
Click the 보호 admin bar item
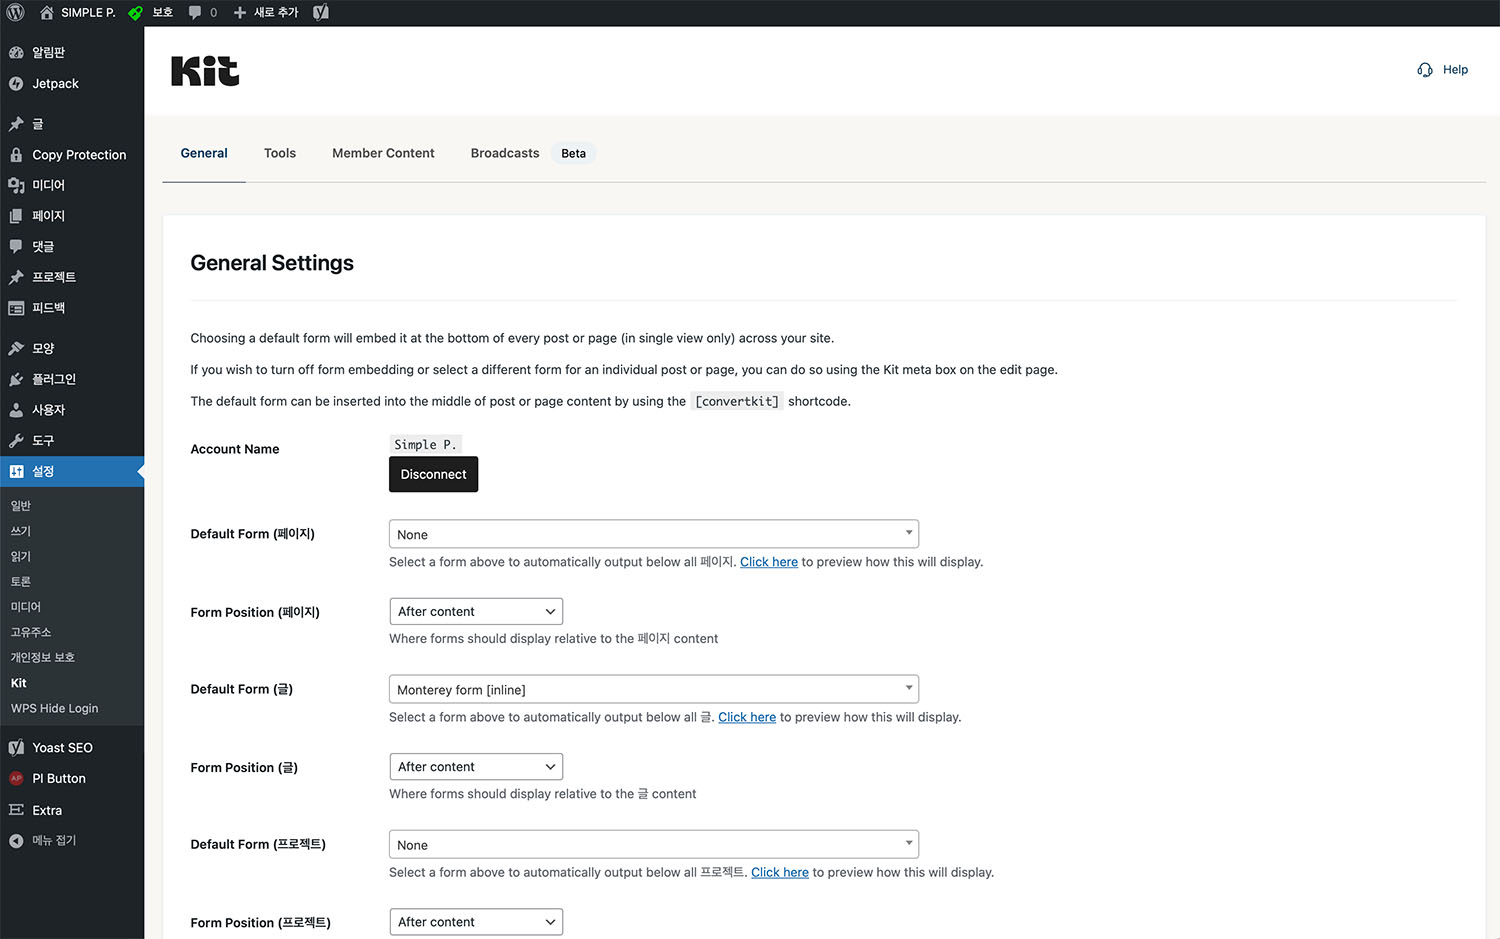coord(163,13)
